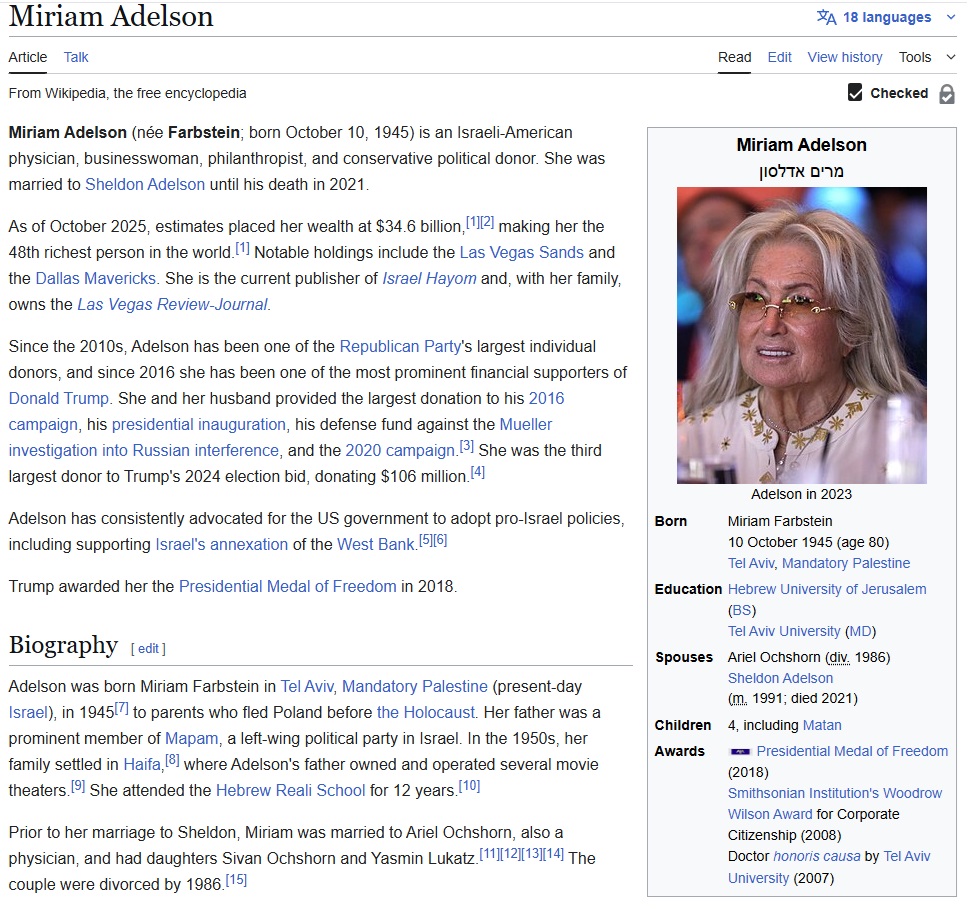Click citation [7] after 'in 1945'
This screenshot has width=979, height=909.
tap(121, 708)
